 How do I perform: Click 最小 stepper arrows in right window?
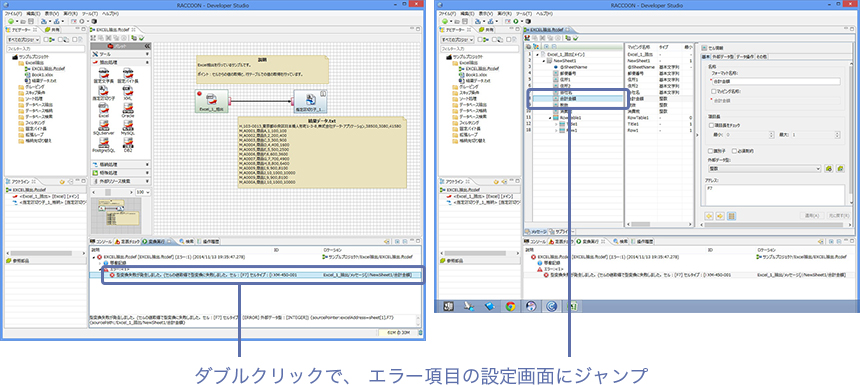pyautogui.click(x=773, y=134)
